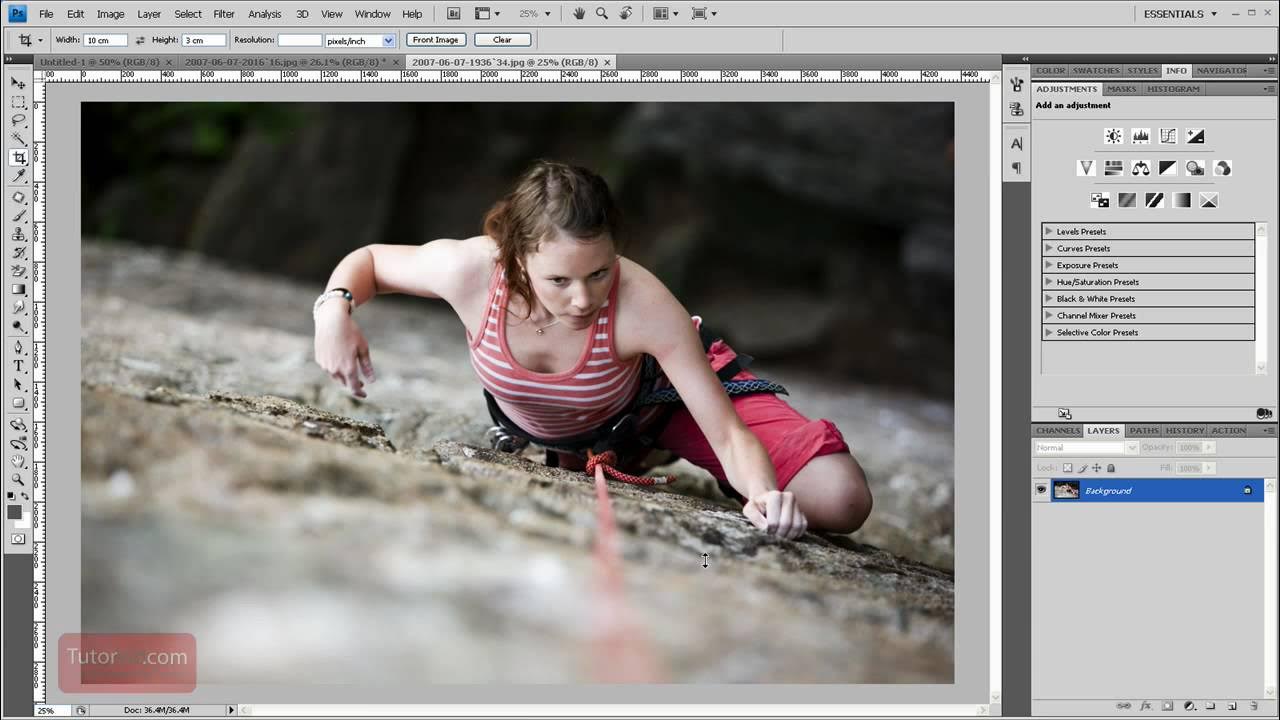Add a Vibrance adjustment
1280x720 pixels.
1086,168
